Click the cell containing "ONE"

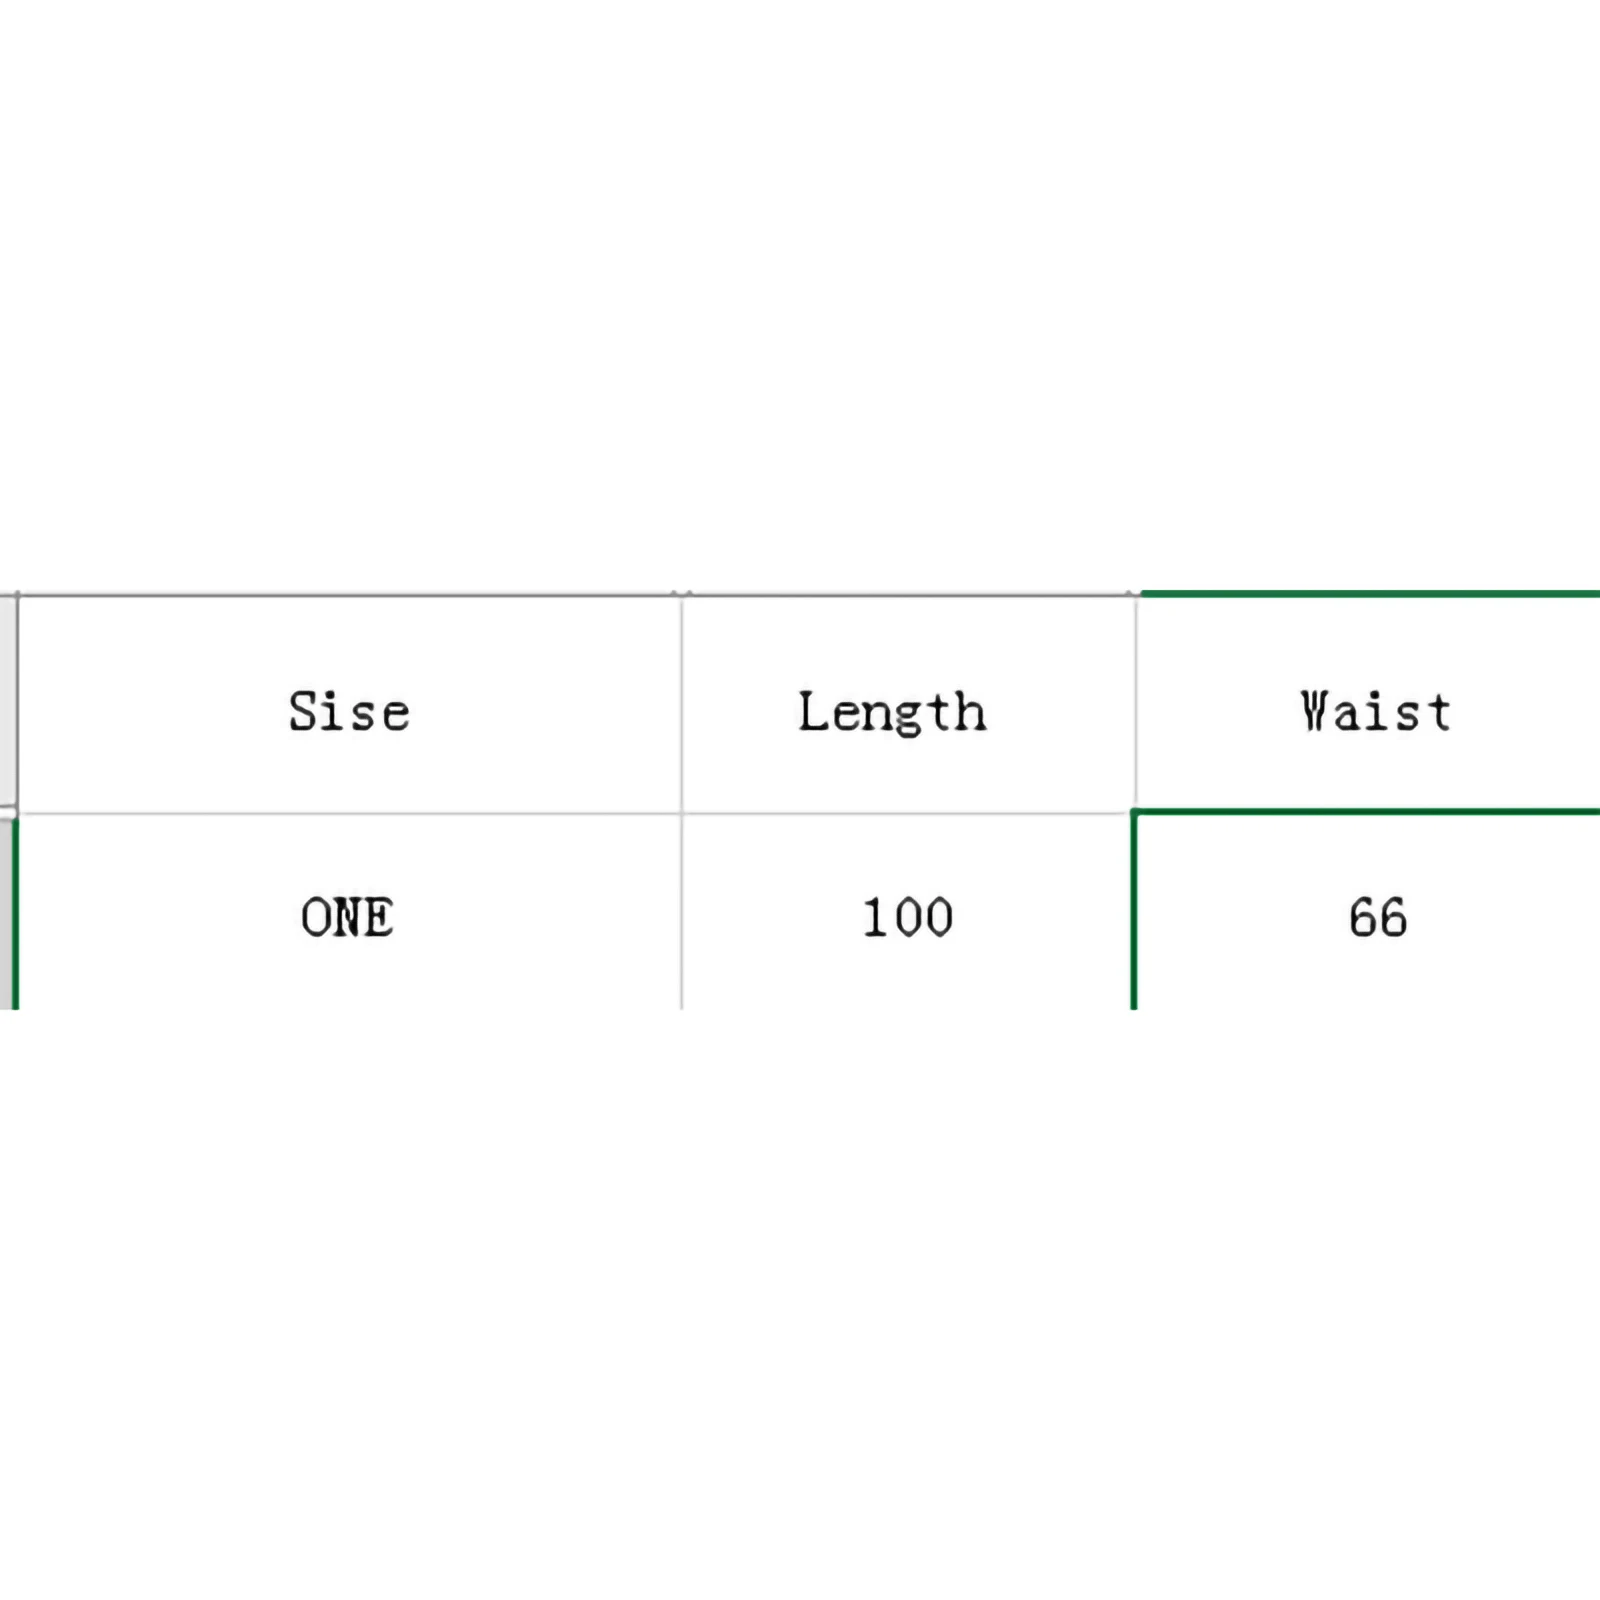(347, 916)
